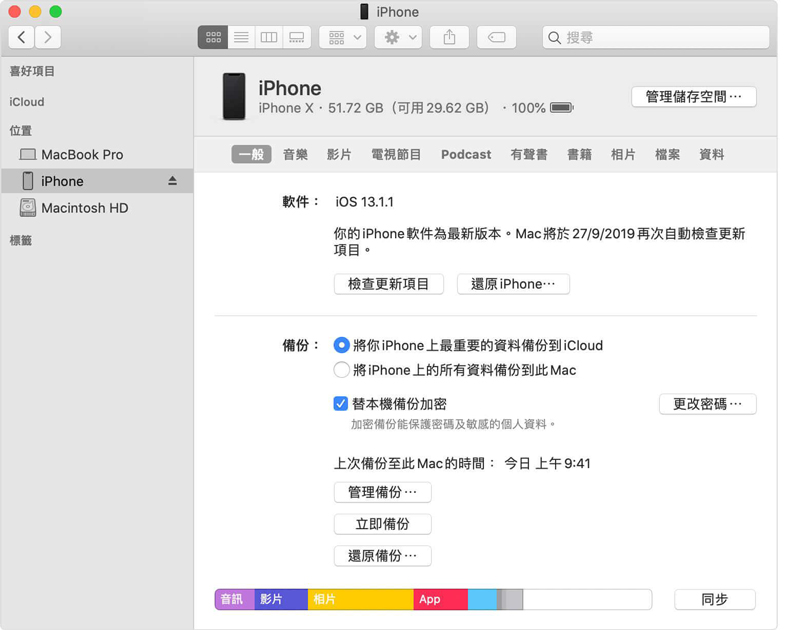Viewport: 800px width, 630px height.
Task: Click the yellow 相片 storage bar segment
Action: tap(360, 599)
